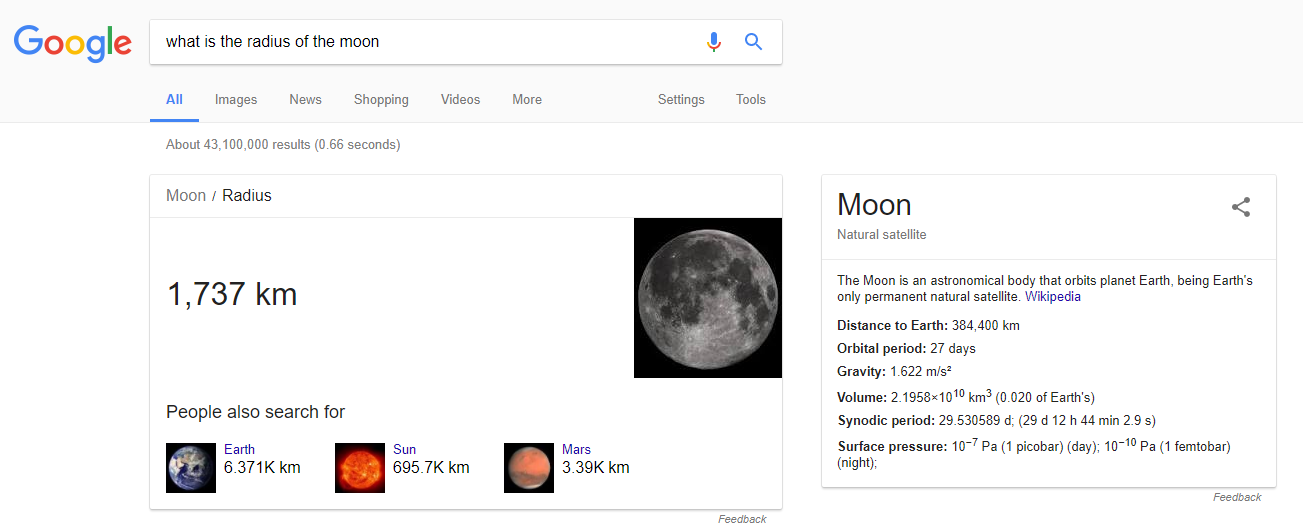Open the search Tools options
This screenshot has width=1303, height=528.
pos(751,99)
